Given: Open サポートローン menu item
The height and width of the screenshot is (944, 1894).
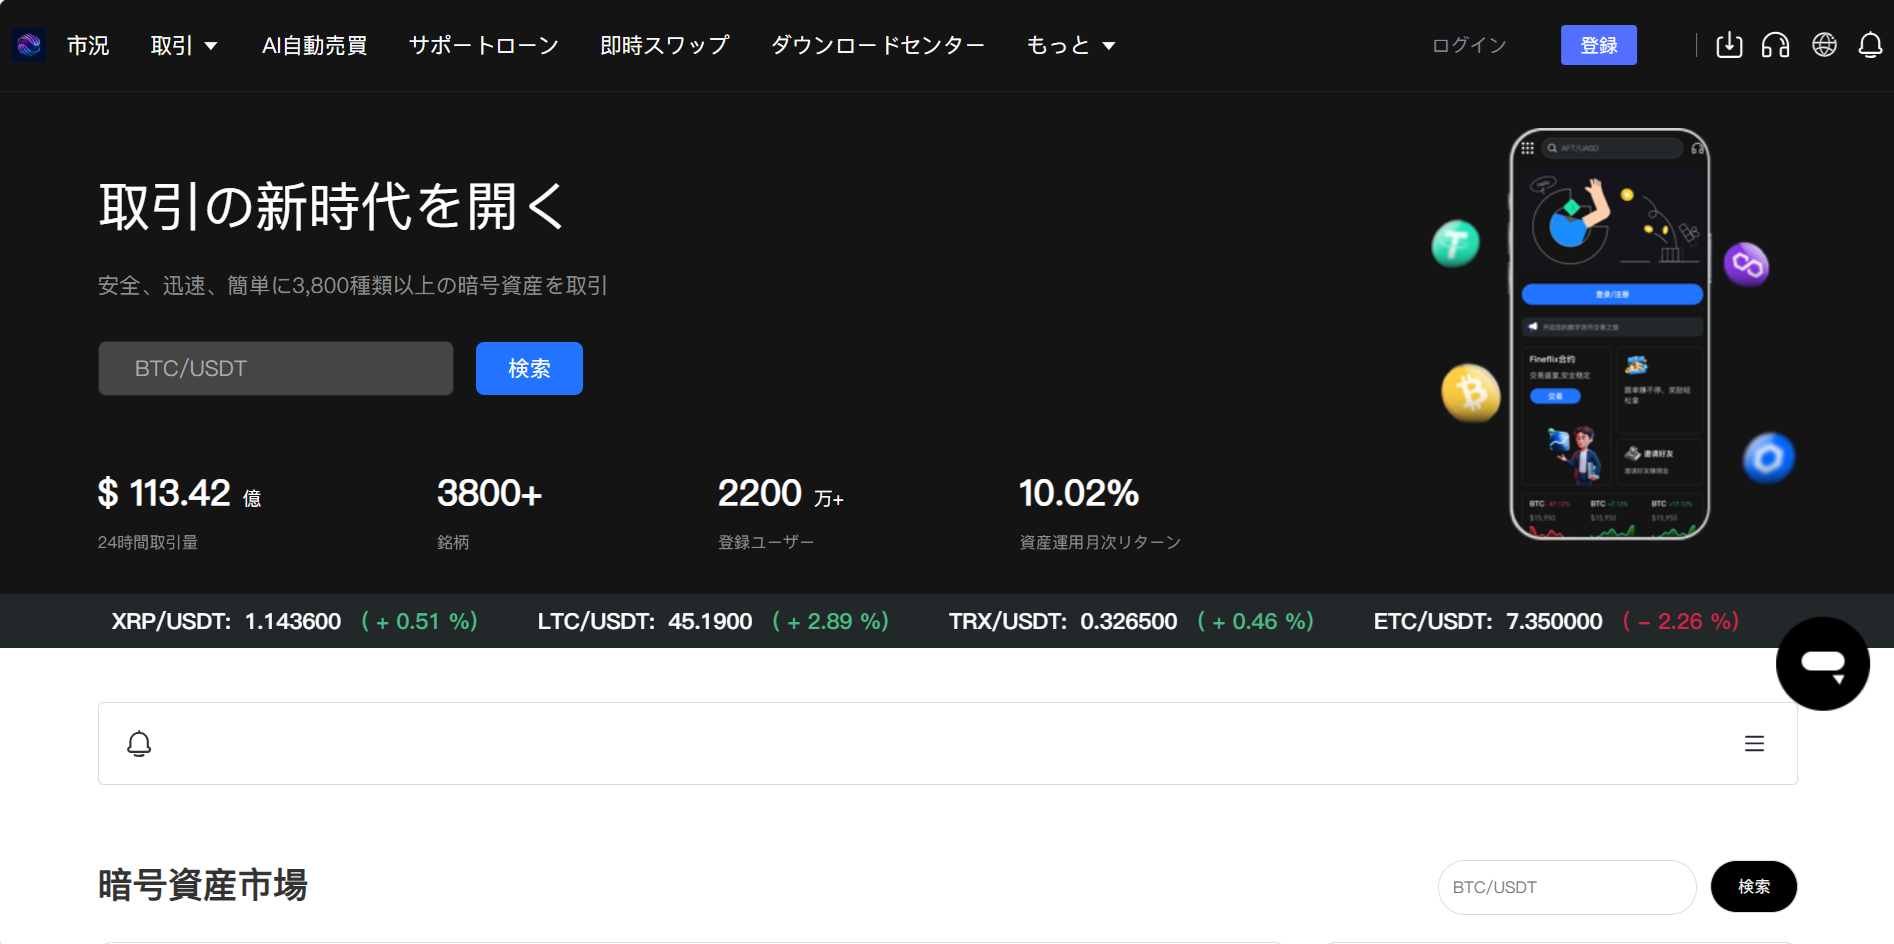Looking at the screenshot, I should click(x=484, y=45).
